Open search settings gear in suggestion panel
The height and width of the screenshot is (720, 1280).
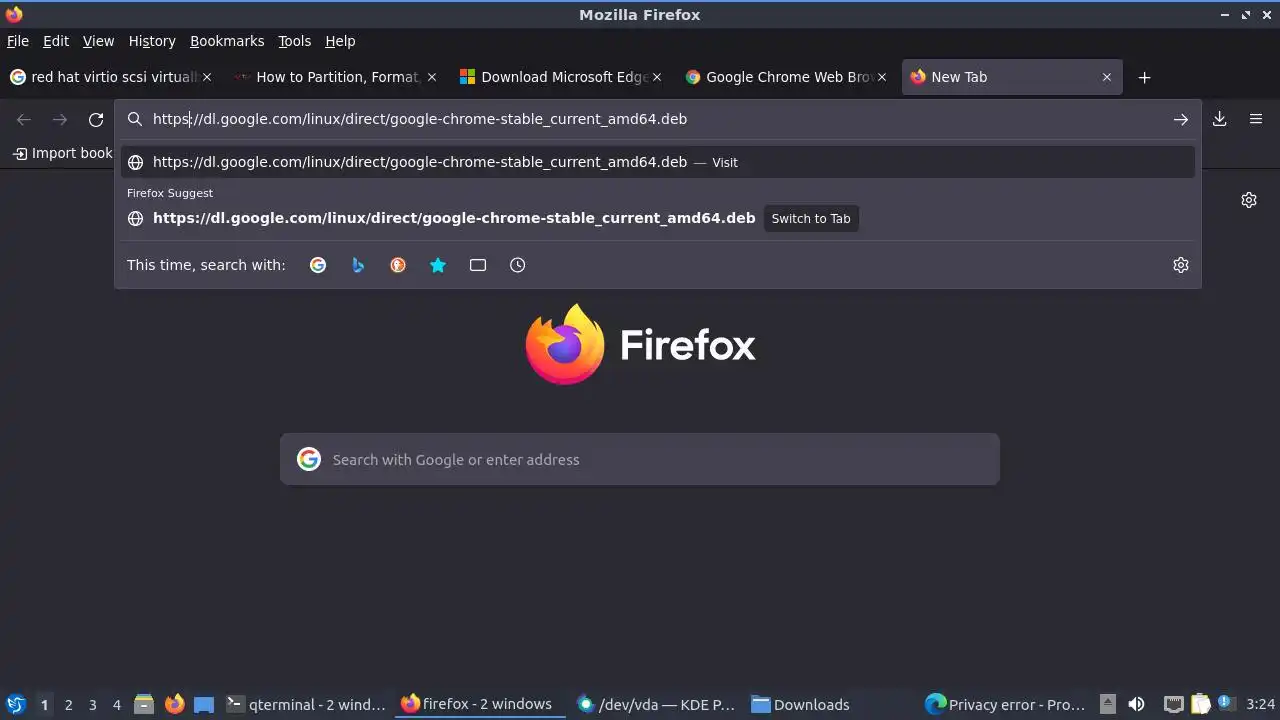pyautogui.click(x=1181, y=265)
